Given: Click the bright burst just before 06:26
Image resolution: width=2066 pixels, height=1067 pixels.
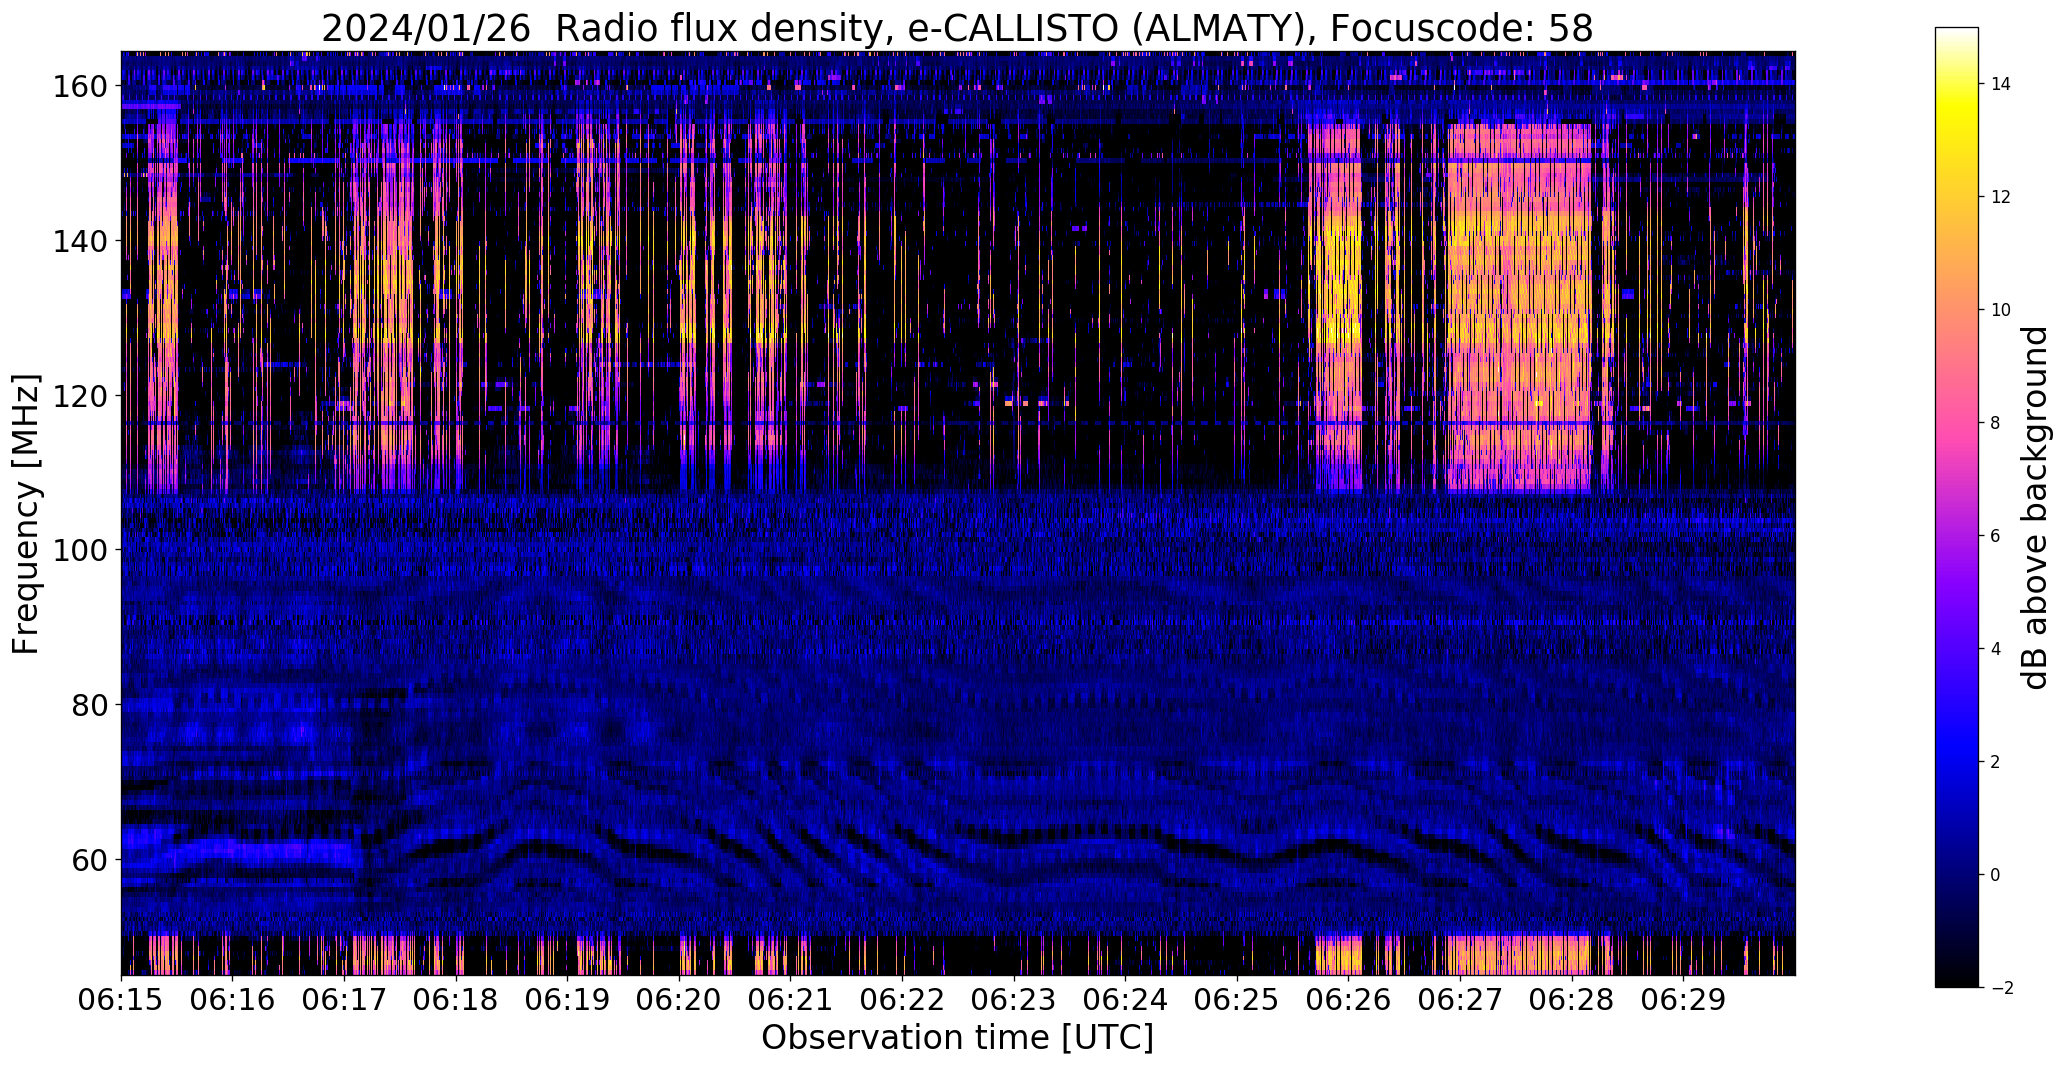Looking at the screenshot, I should tap(1335, 308).
